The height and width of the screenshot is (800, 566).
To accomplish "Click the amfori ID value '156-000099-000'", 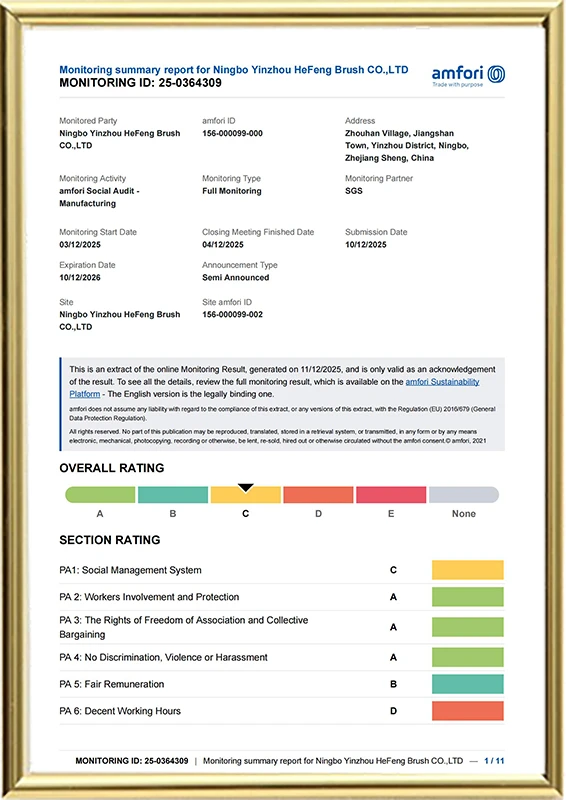I will tap(232, 133).
